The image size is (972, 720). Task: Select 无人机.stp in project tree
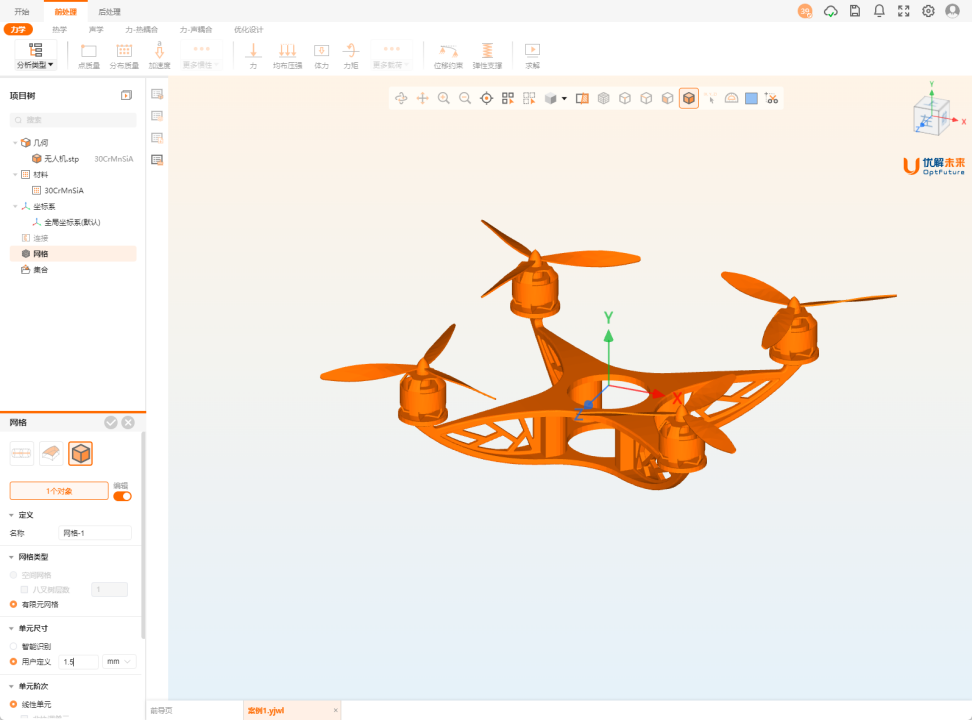point(61,159)
